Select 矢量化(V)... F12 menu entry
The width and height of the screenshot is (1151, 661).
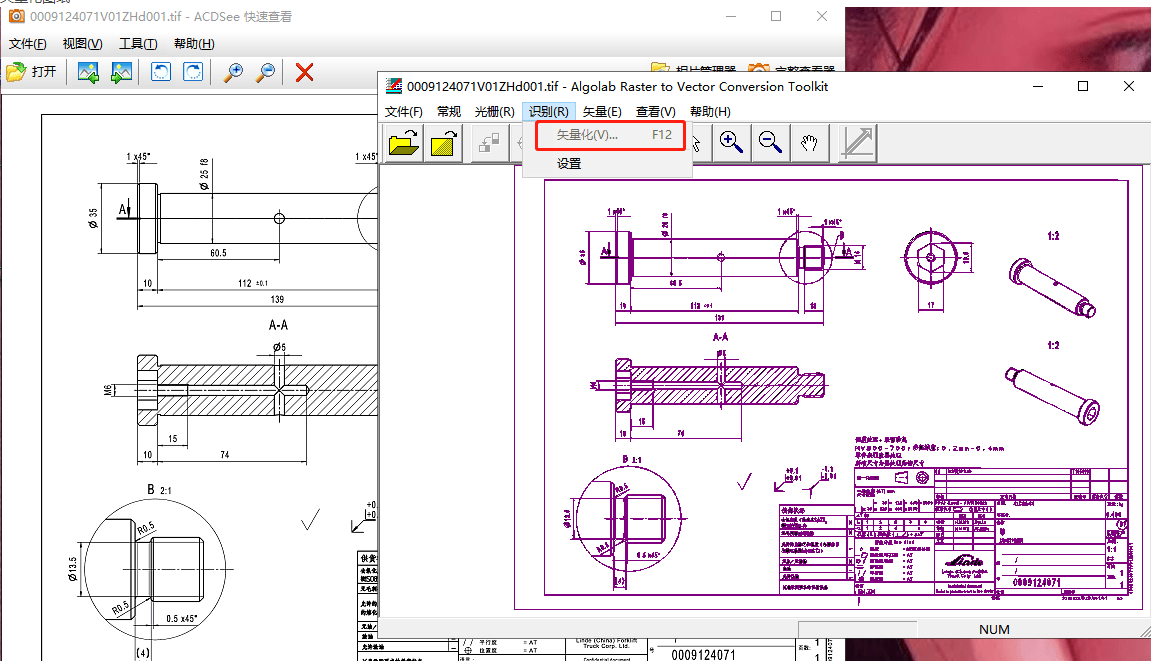609,135
